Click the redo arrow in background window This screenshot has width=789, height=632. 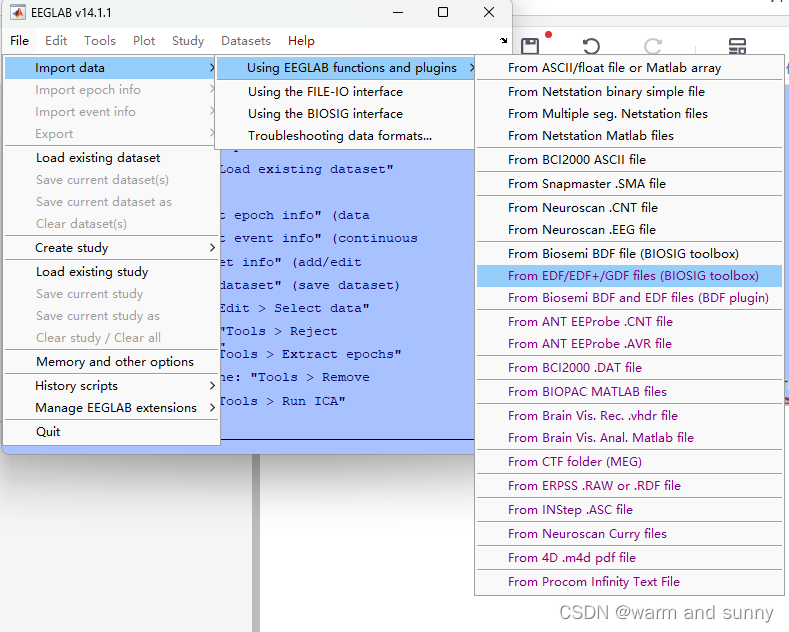[653, 46]
